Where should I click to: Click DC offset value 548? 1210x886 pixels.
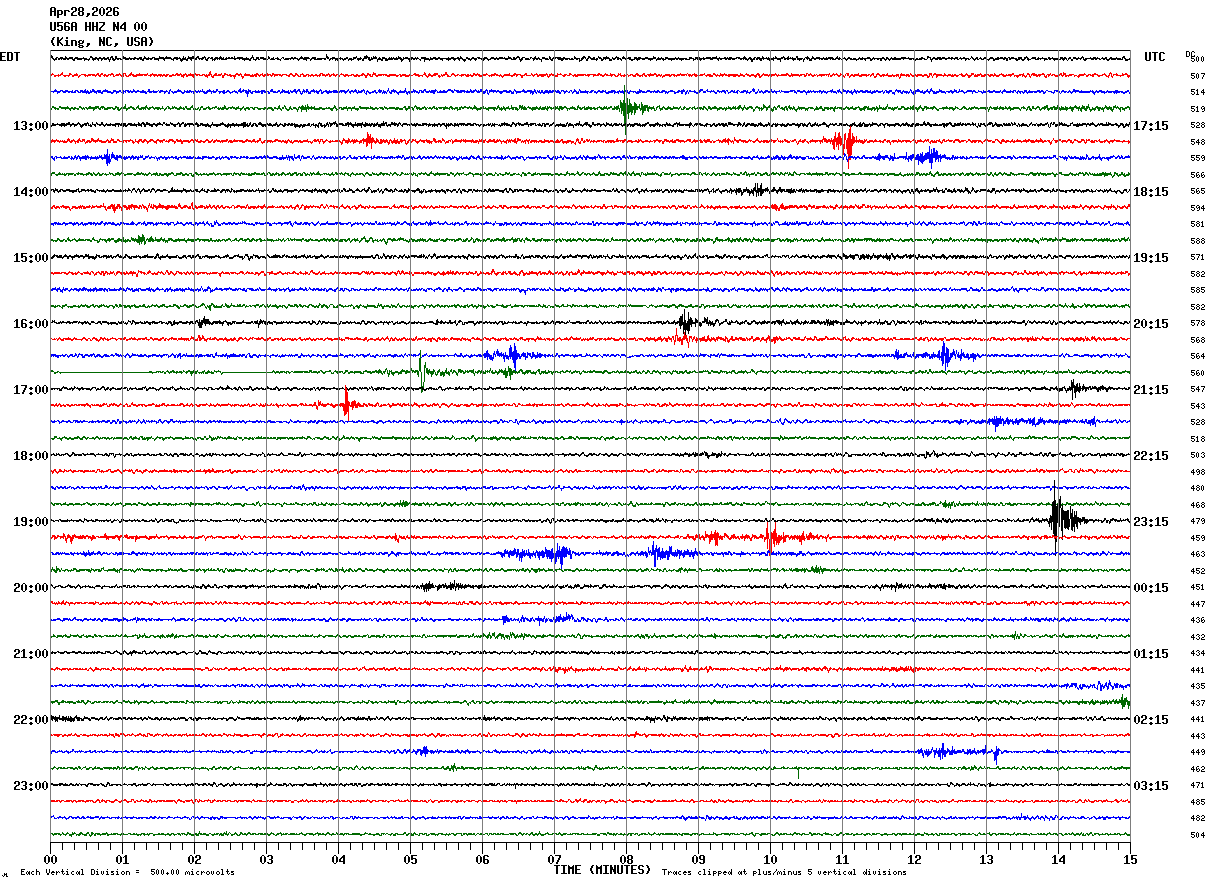(x=1197, y=142)
